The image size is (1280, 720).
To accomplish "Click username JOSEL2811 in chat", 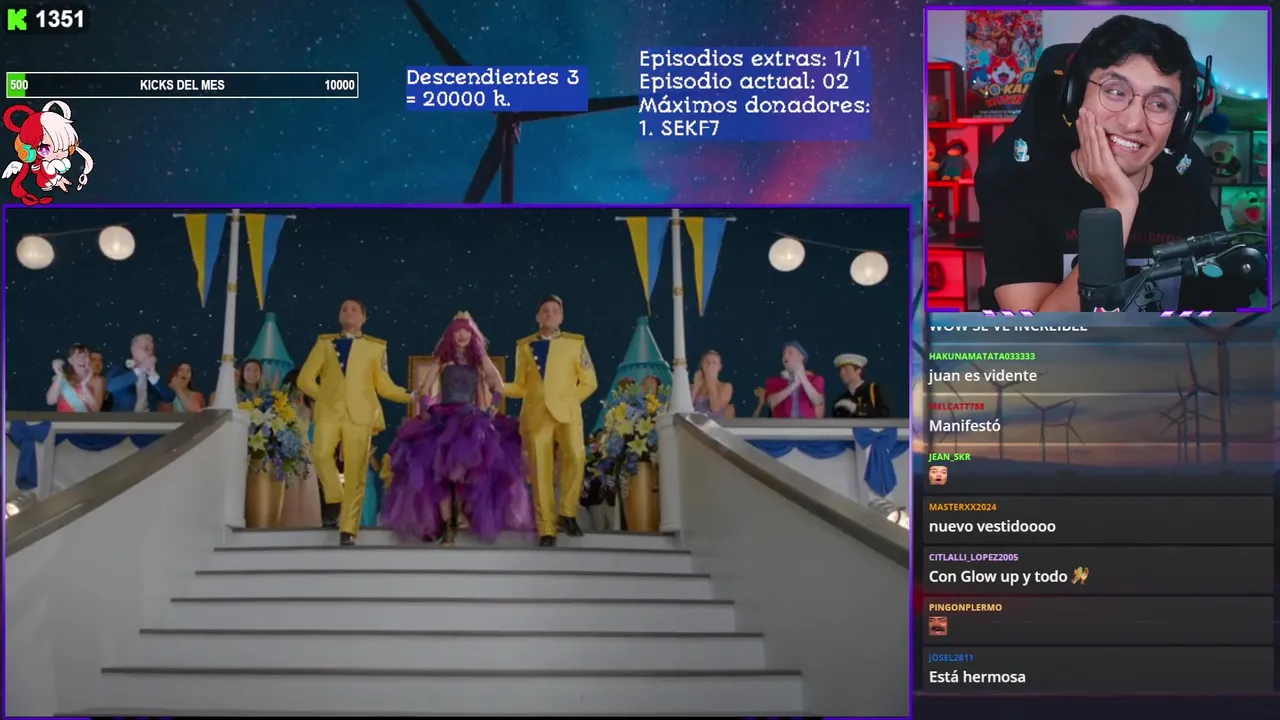I will (x=950, y=658).
